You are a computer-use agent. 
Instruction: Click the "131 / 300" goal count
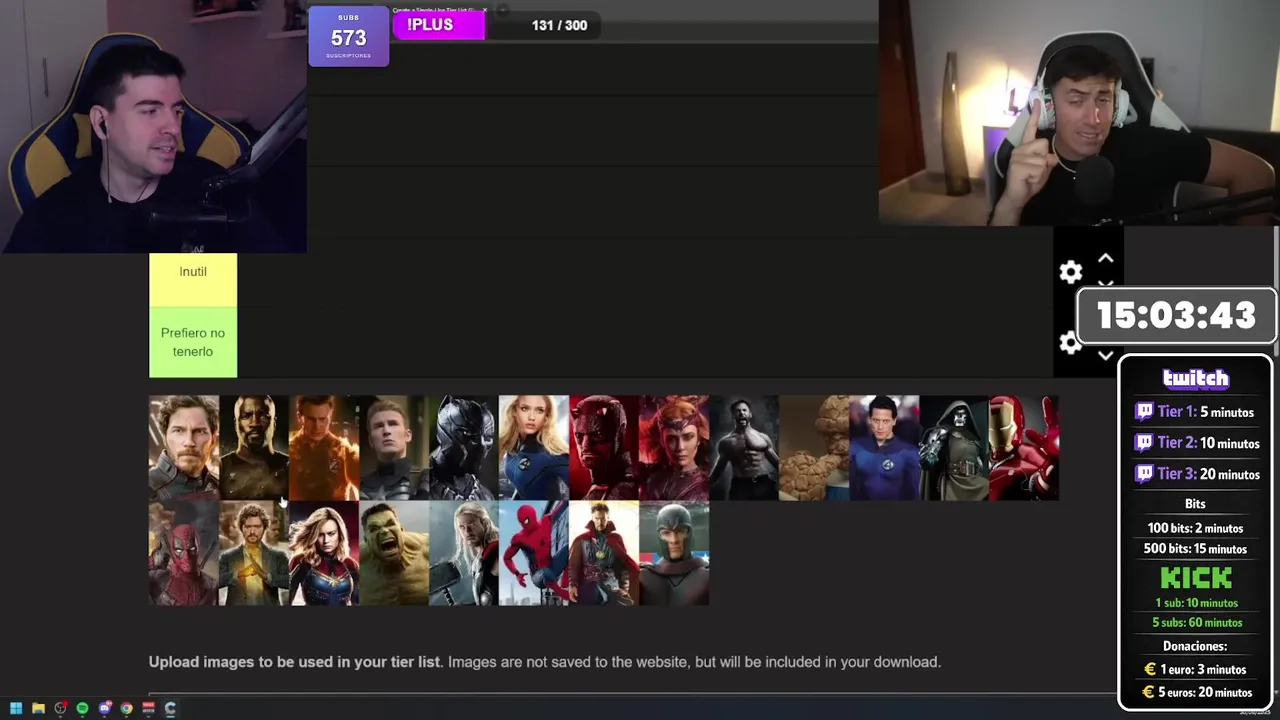point(559,25)
